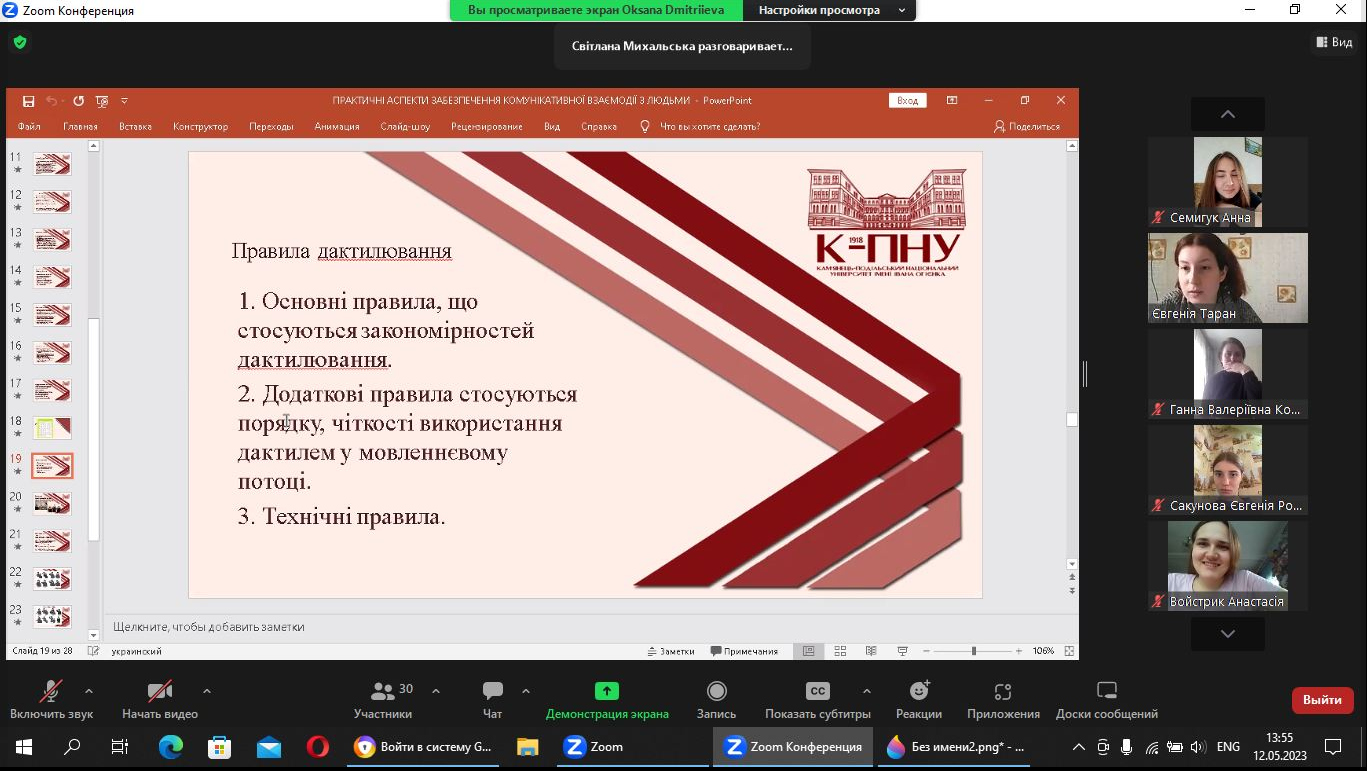Viewport: 1367px width, 771px height.
Task: Toggle captions with Показать субтитры
Action: (x=817, y=692)
